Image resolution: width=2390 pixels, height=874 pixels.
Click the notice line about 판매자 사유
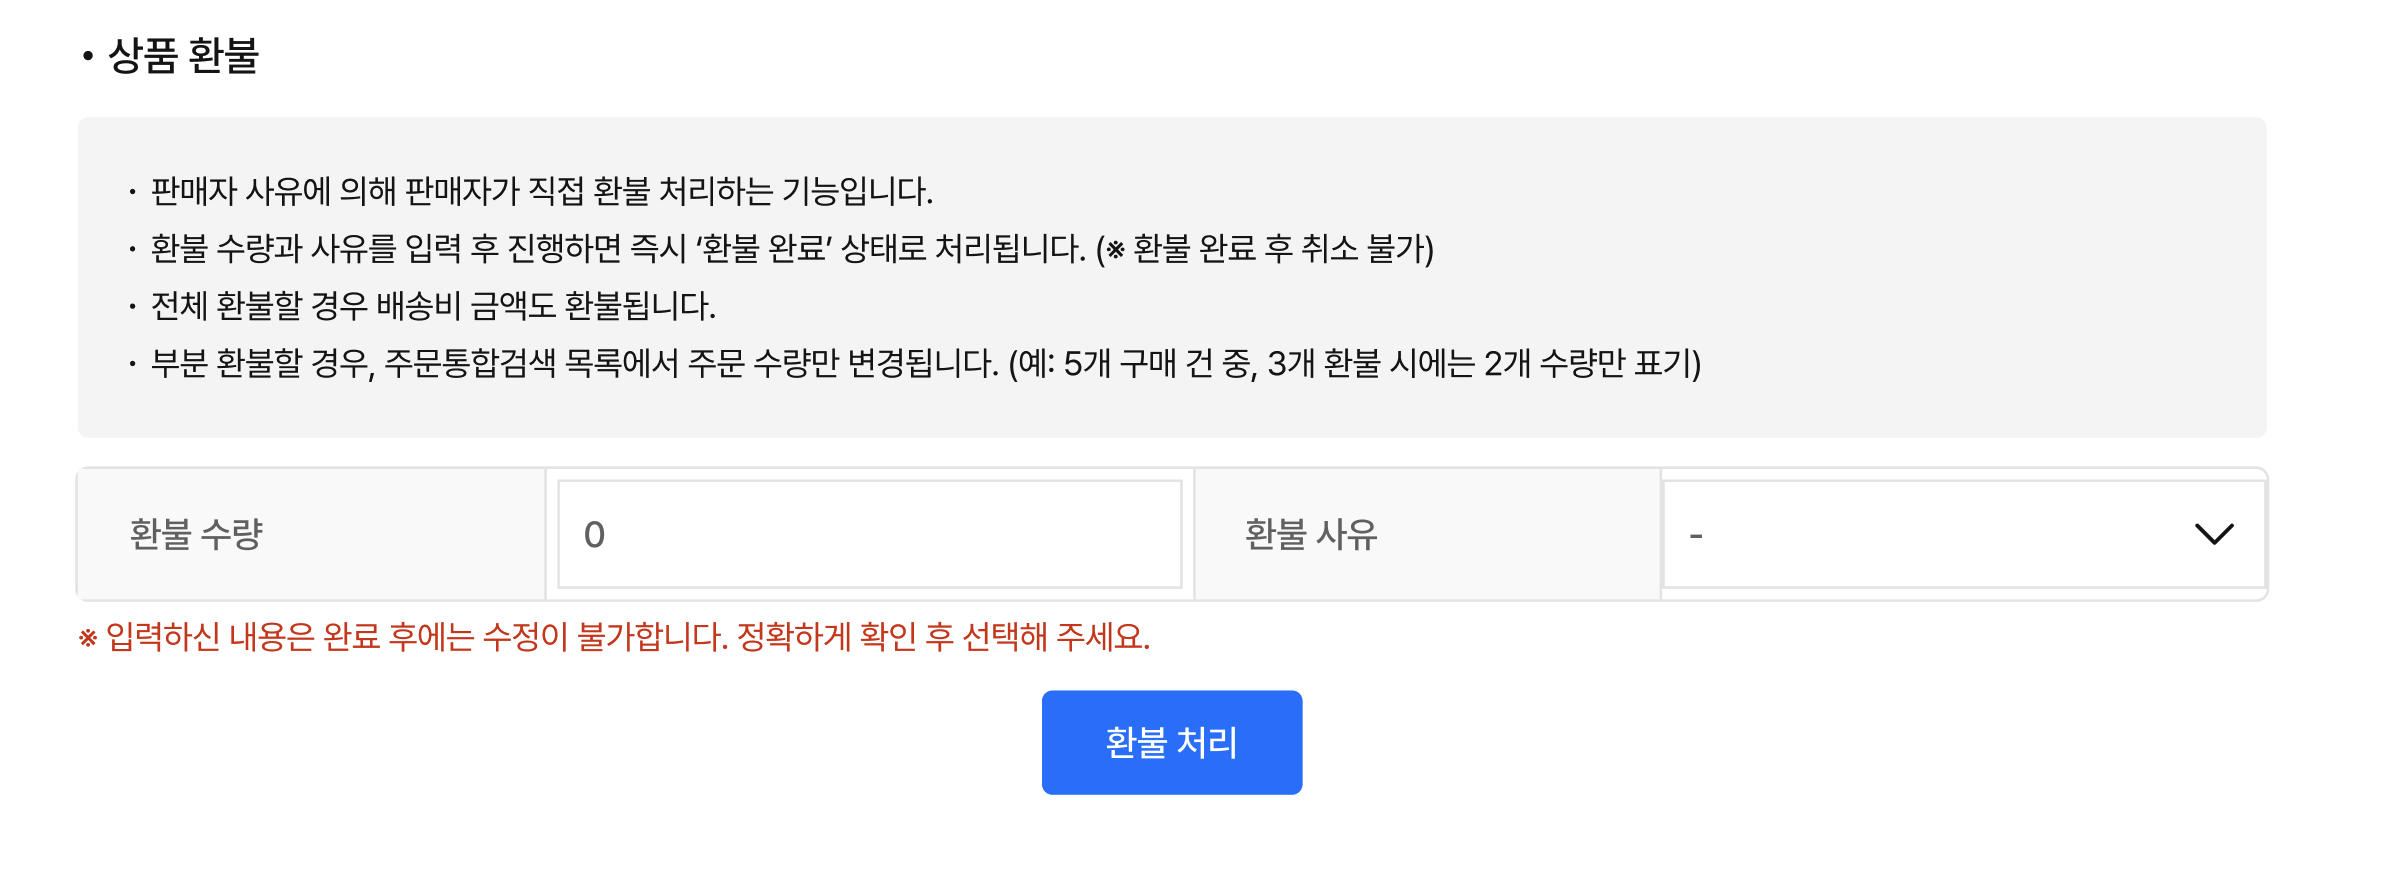(x=541, y=191)
